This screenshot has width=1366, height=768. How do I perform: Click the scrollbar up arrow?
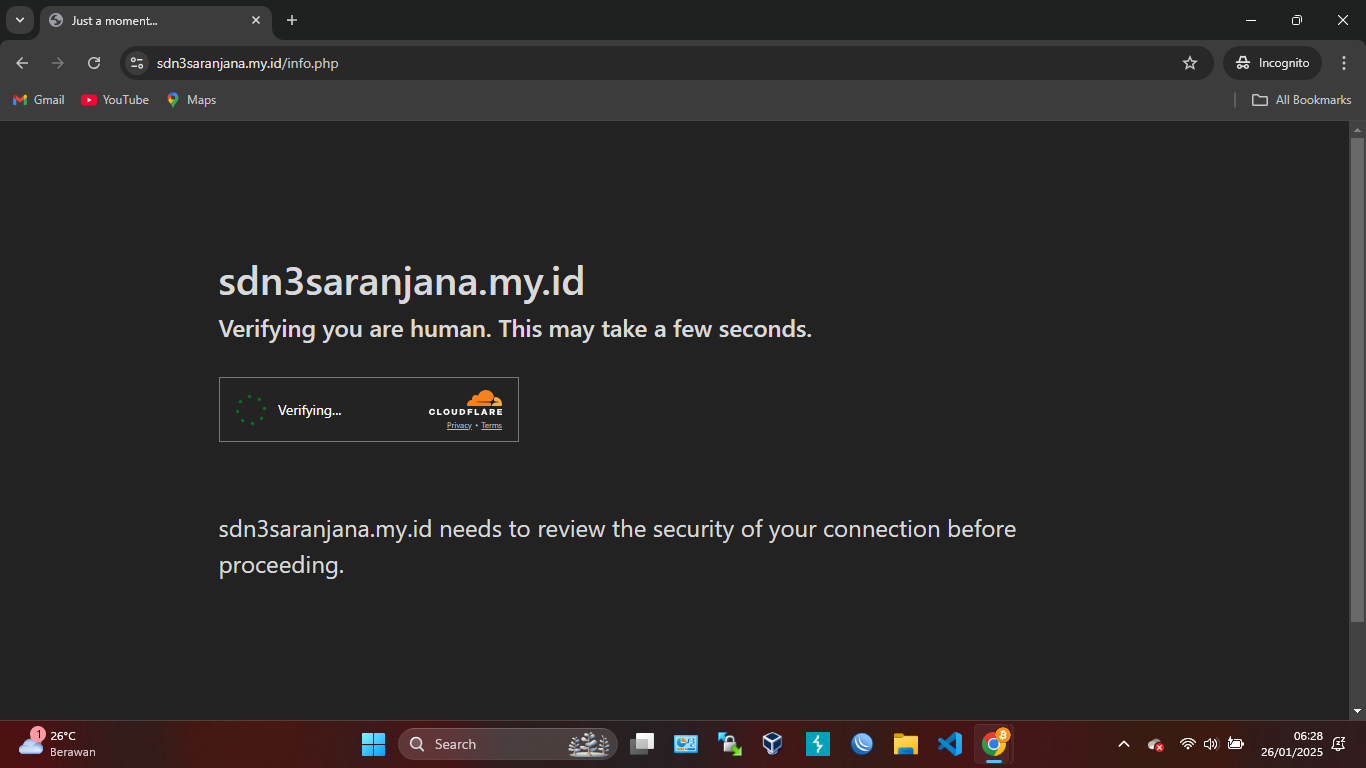(1357, 130)
